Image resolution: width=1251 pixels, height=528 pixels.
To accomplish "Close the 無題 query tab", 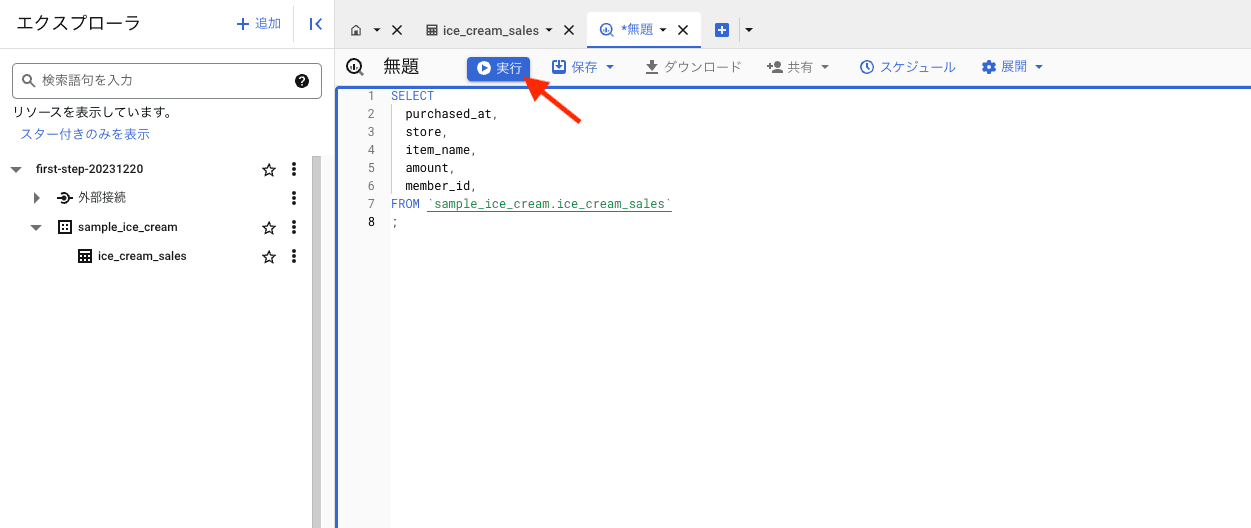I will click(x=683, y=30).
